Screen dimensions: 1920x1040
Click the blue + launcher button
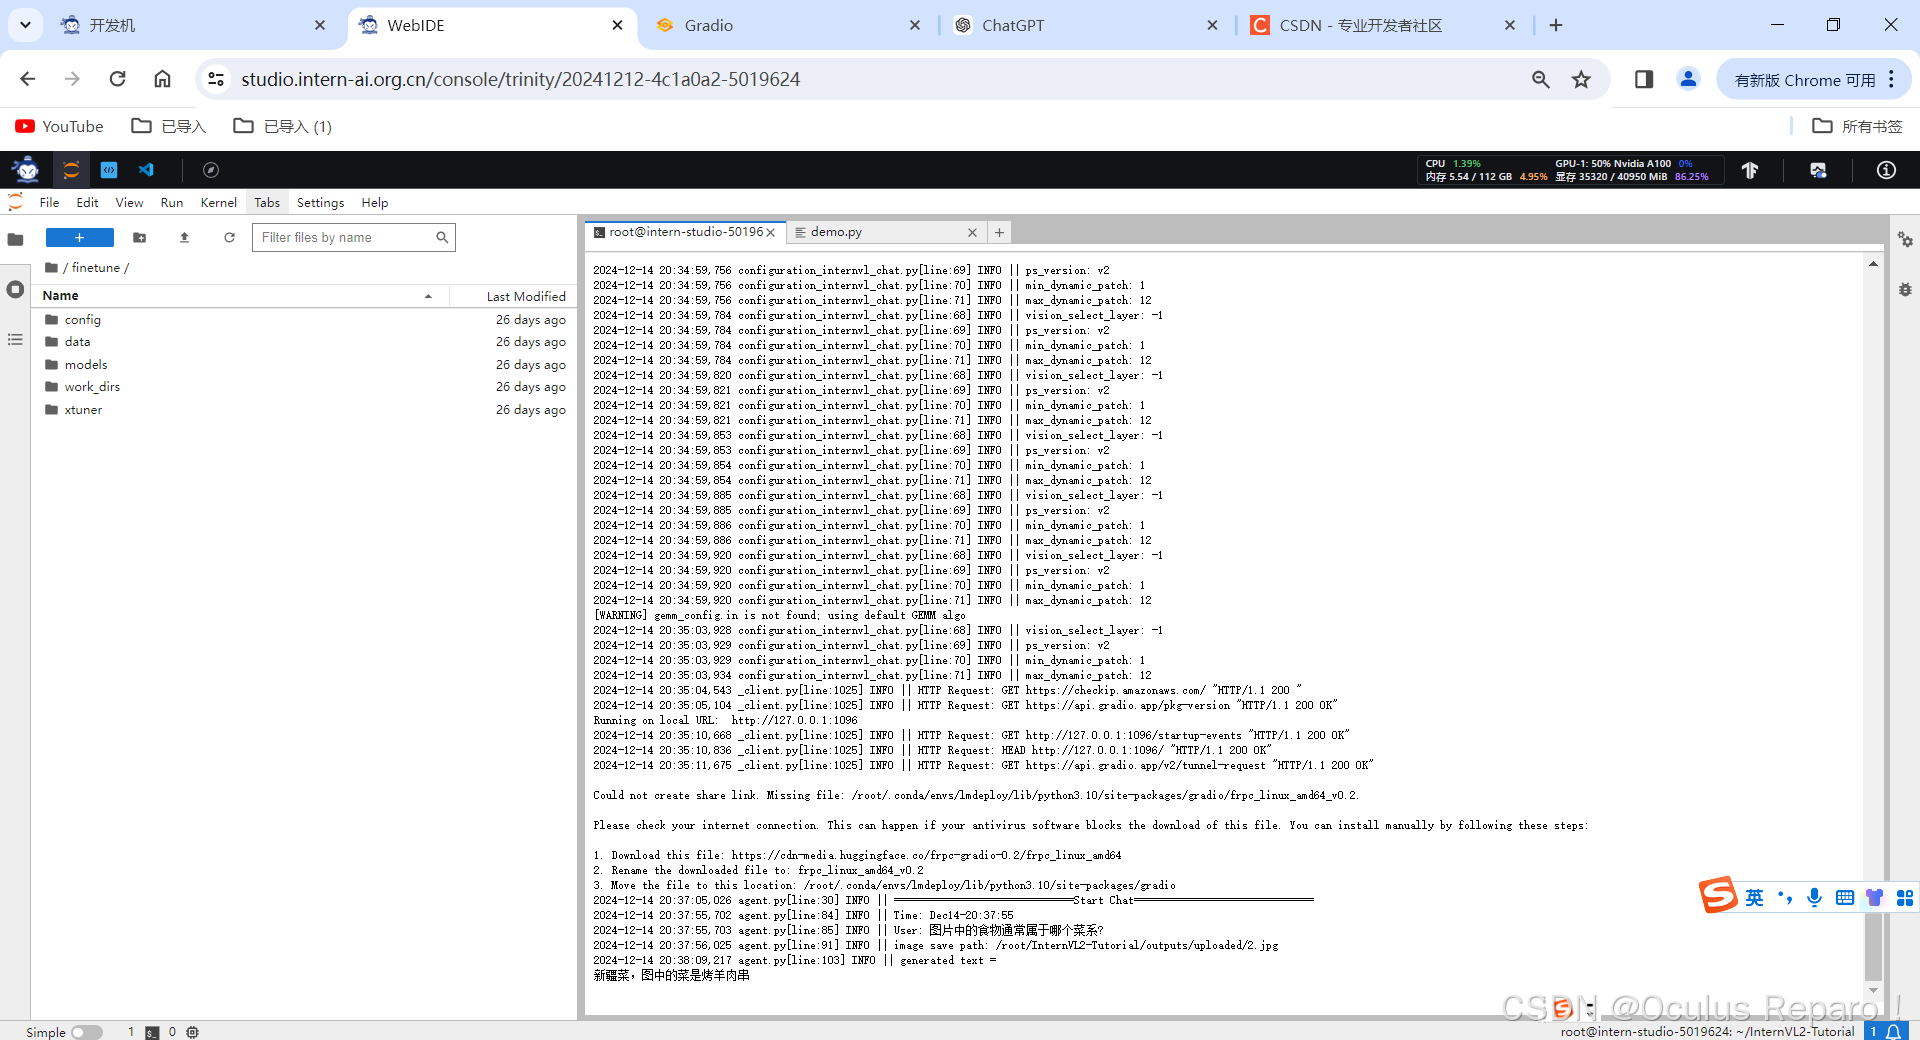click(x=79, y=237)
